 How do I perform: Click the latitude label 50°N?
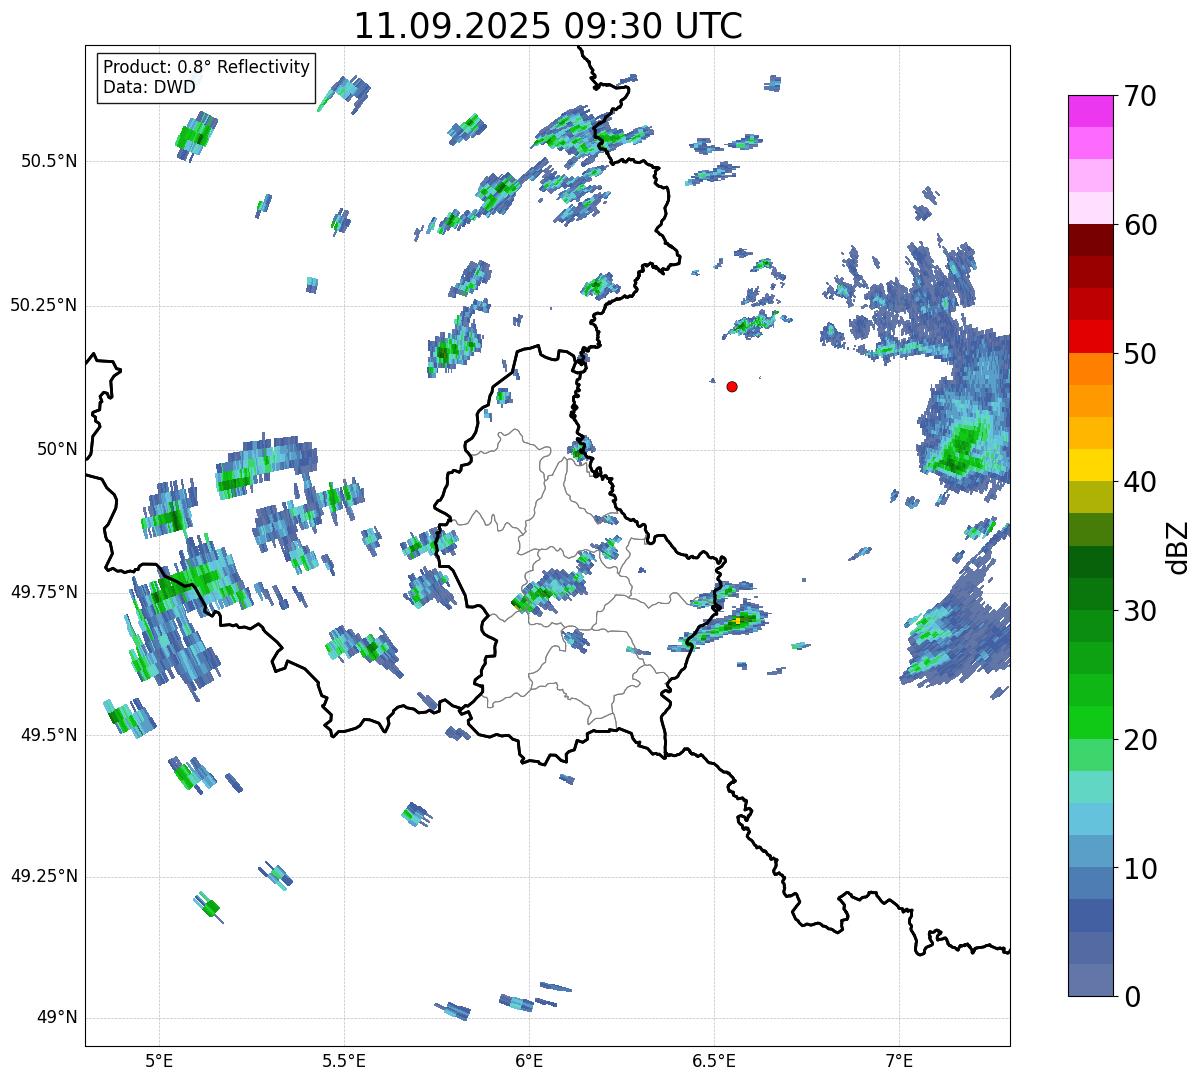[x=57, y=449]
